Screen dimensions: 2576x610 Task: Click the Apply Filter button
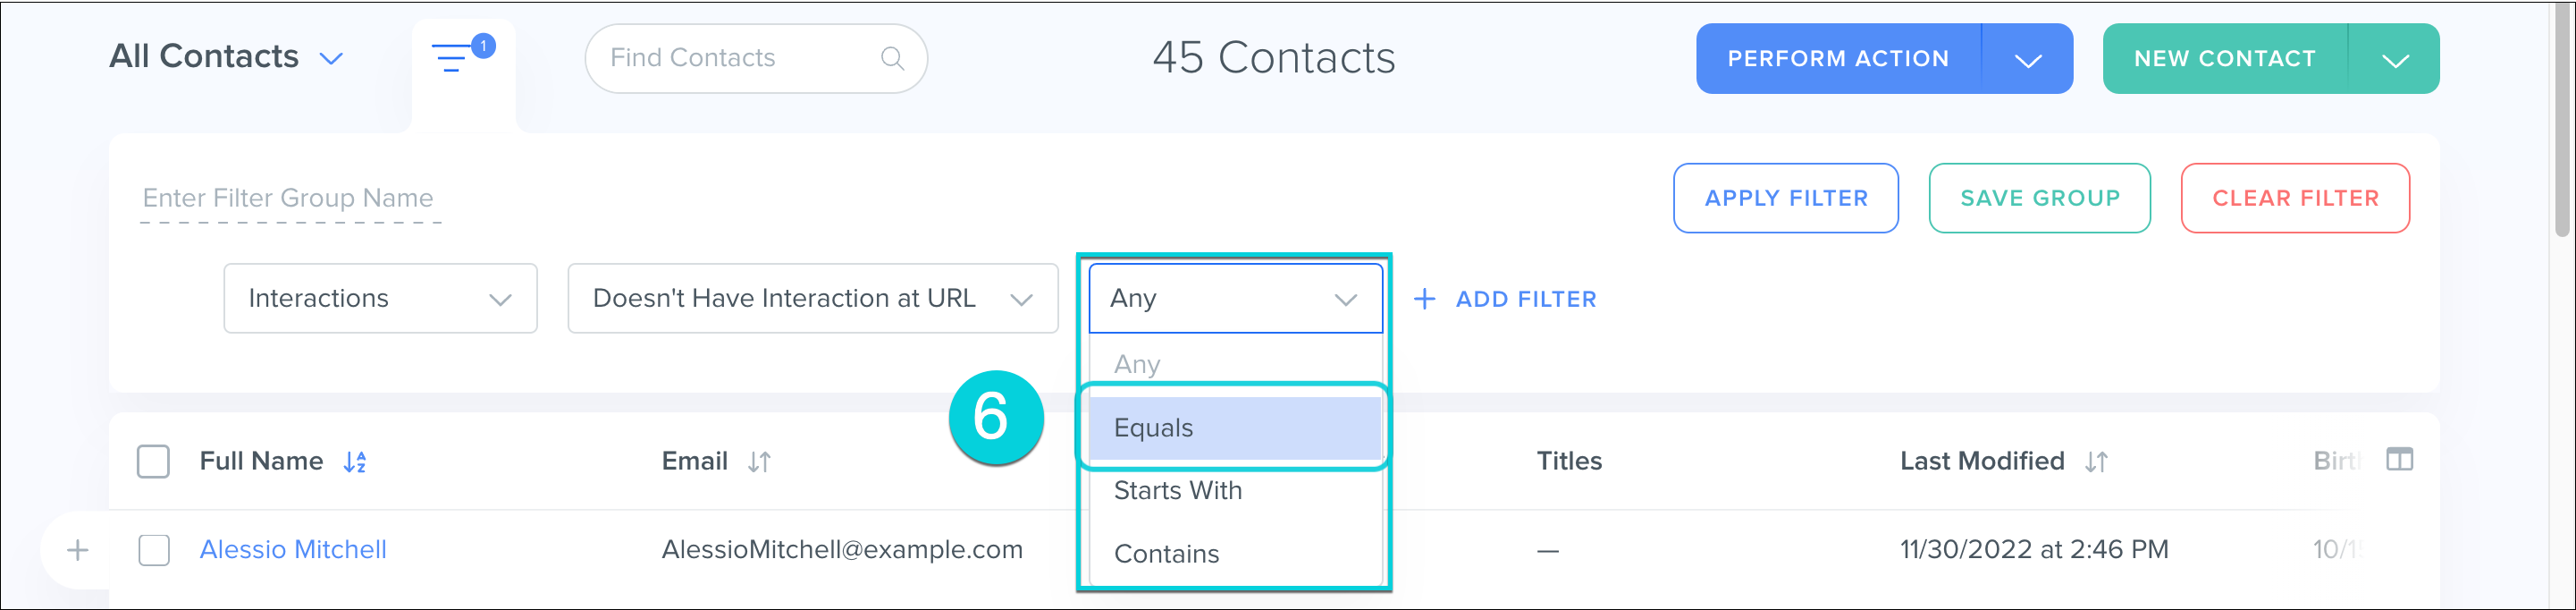[1785, 199]
